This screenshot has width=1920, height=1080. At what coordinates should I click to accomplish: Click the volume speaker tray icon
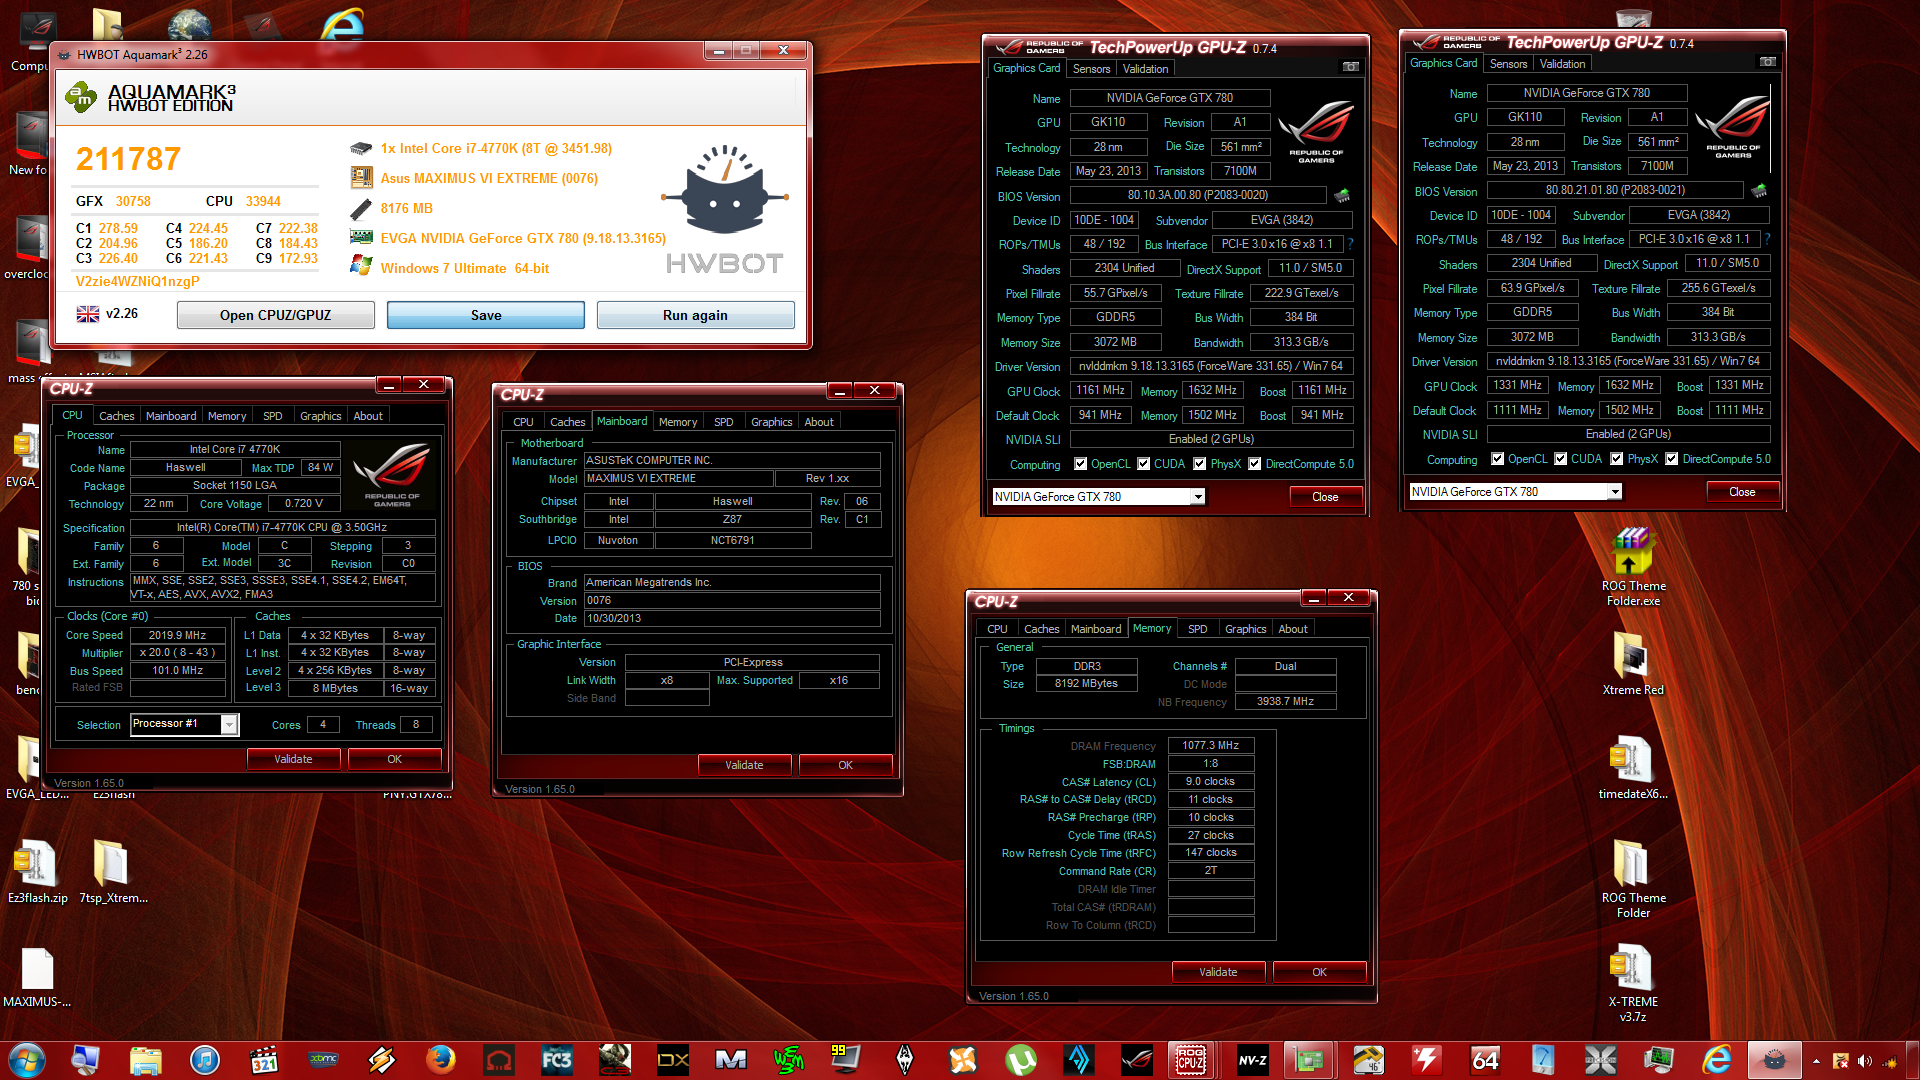(1864, 1061)
